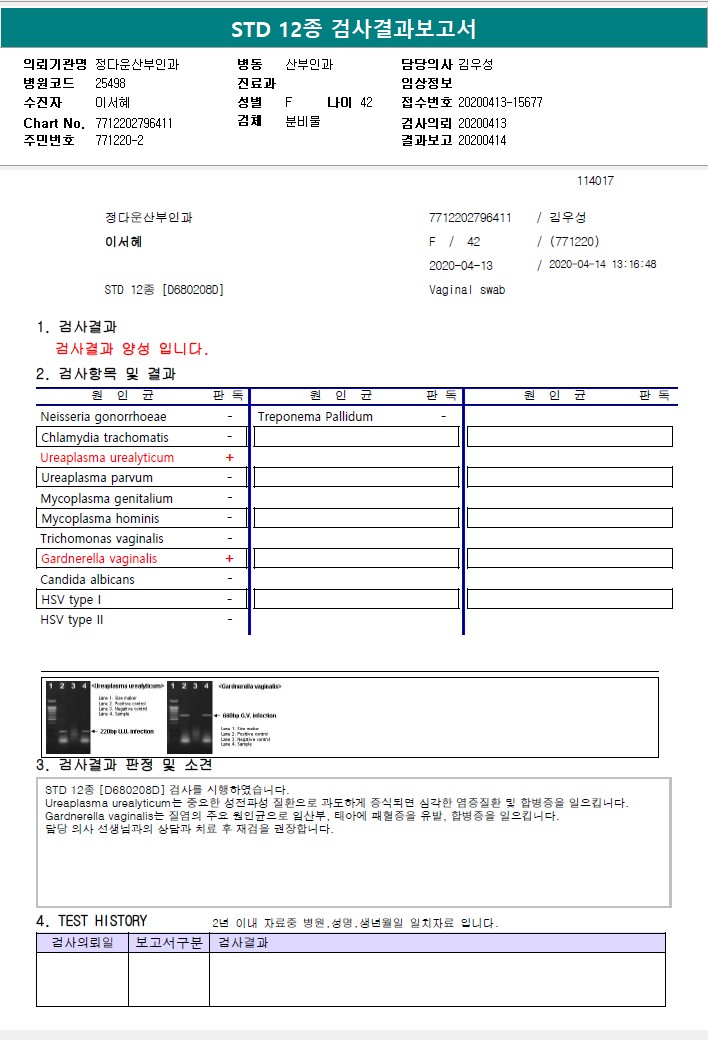Click the 검사의뢰일 column header
Screen dimensions: 708x1040
[82, 942]
